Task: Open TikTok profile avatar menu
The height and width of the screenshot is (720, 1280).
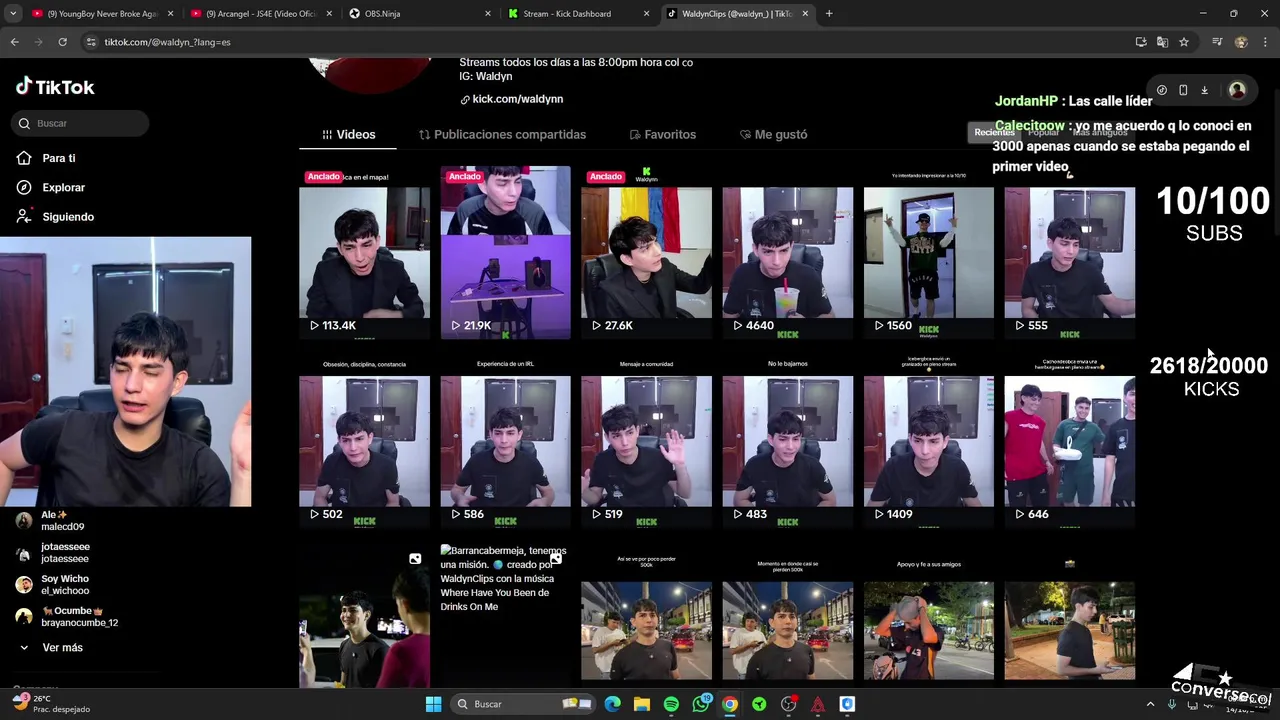Action: pyautogui.click(x=1237, y=90)
